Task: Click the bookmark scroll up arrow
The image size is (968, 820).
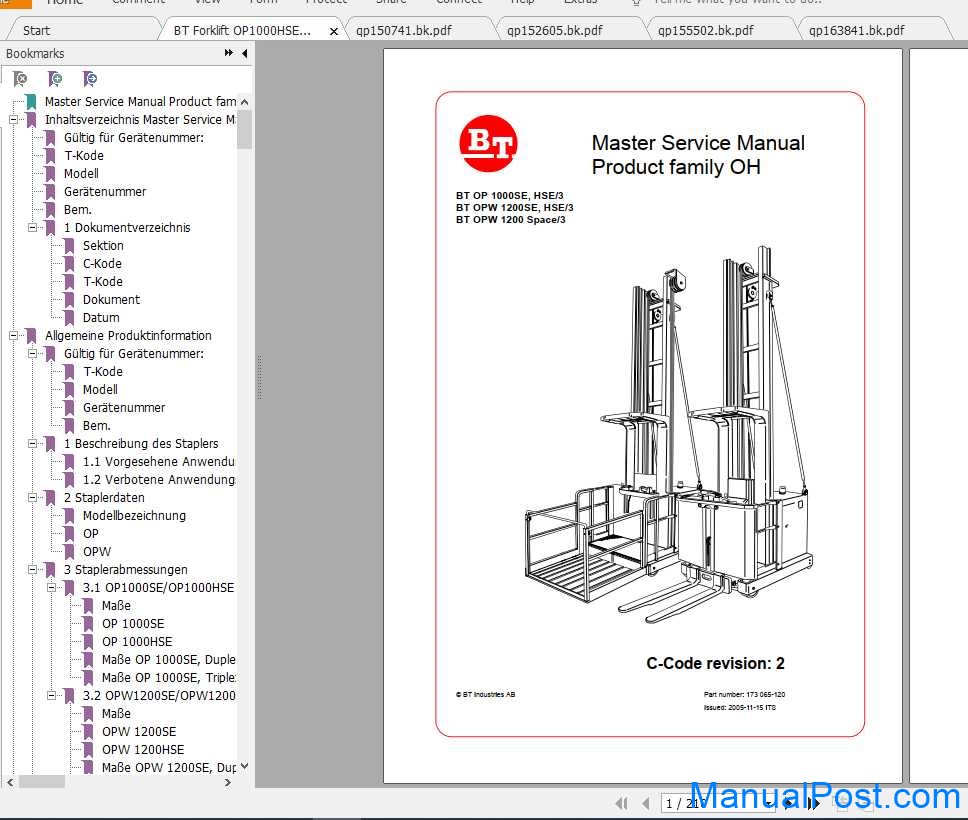Action: pyautogui.click(x=244, y=102)
